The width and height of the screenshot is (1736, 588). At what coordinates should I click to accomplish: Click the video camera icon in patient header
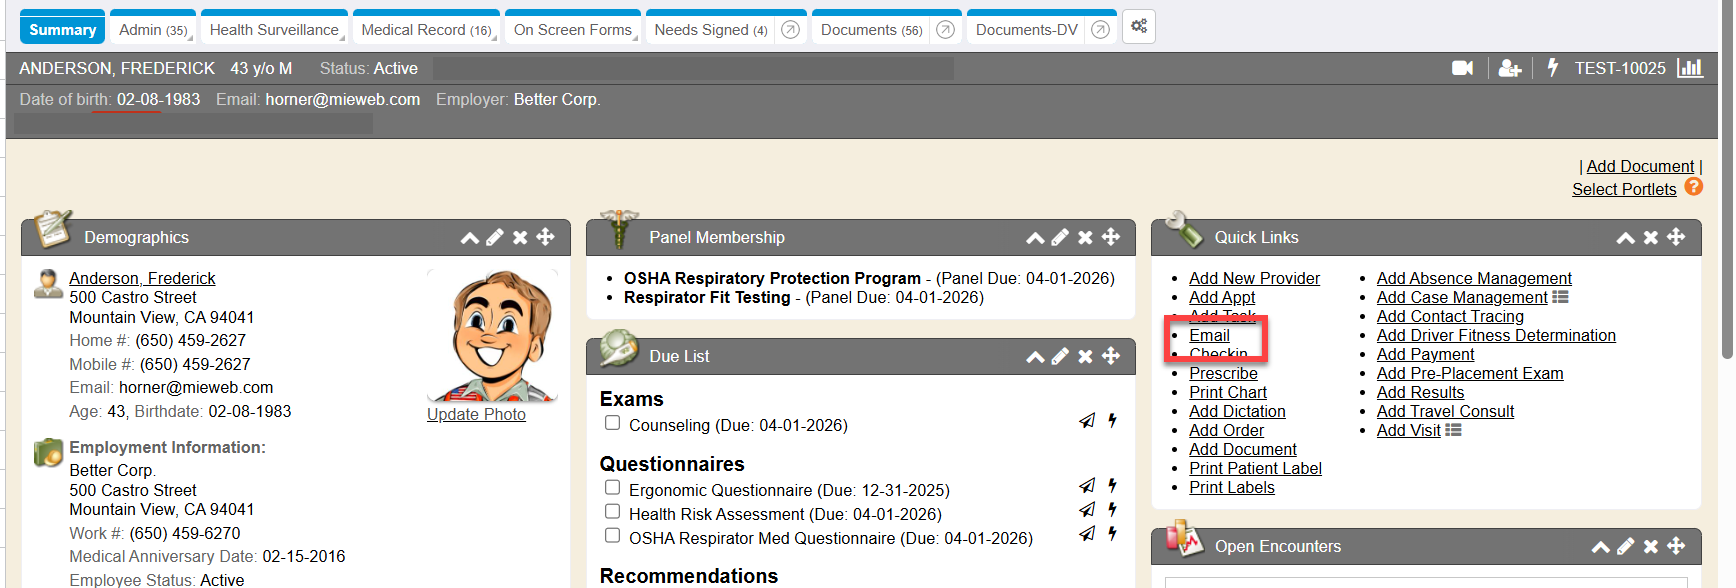pyautogui.click(x=1462, y=68)
